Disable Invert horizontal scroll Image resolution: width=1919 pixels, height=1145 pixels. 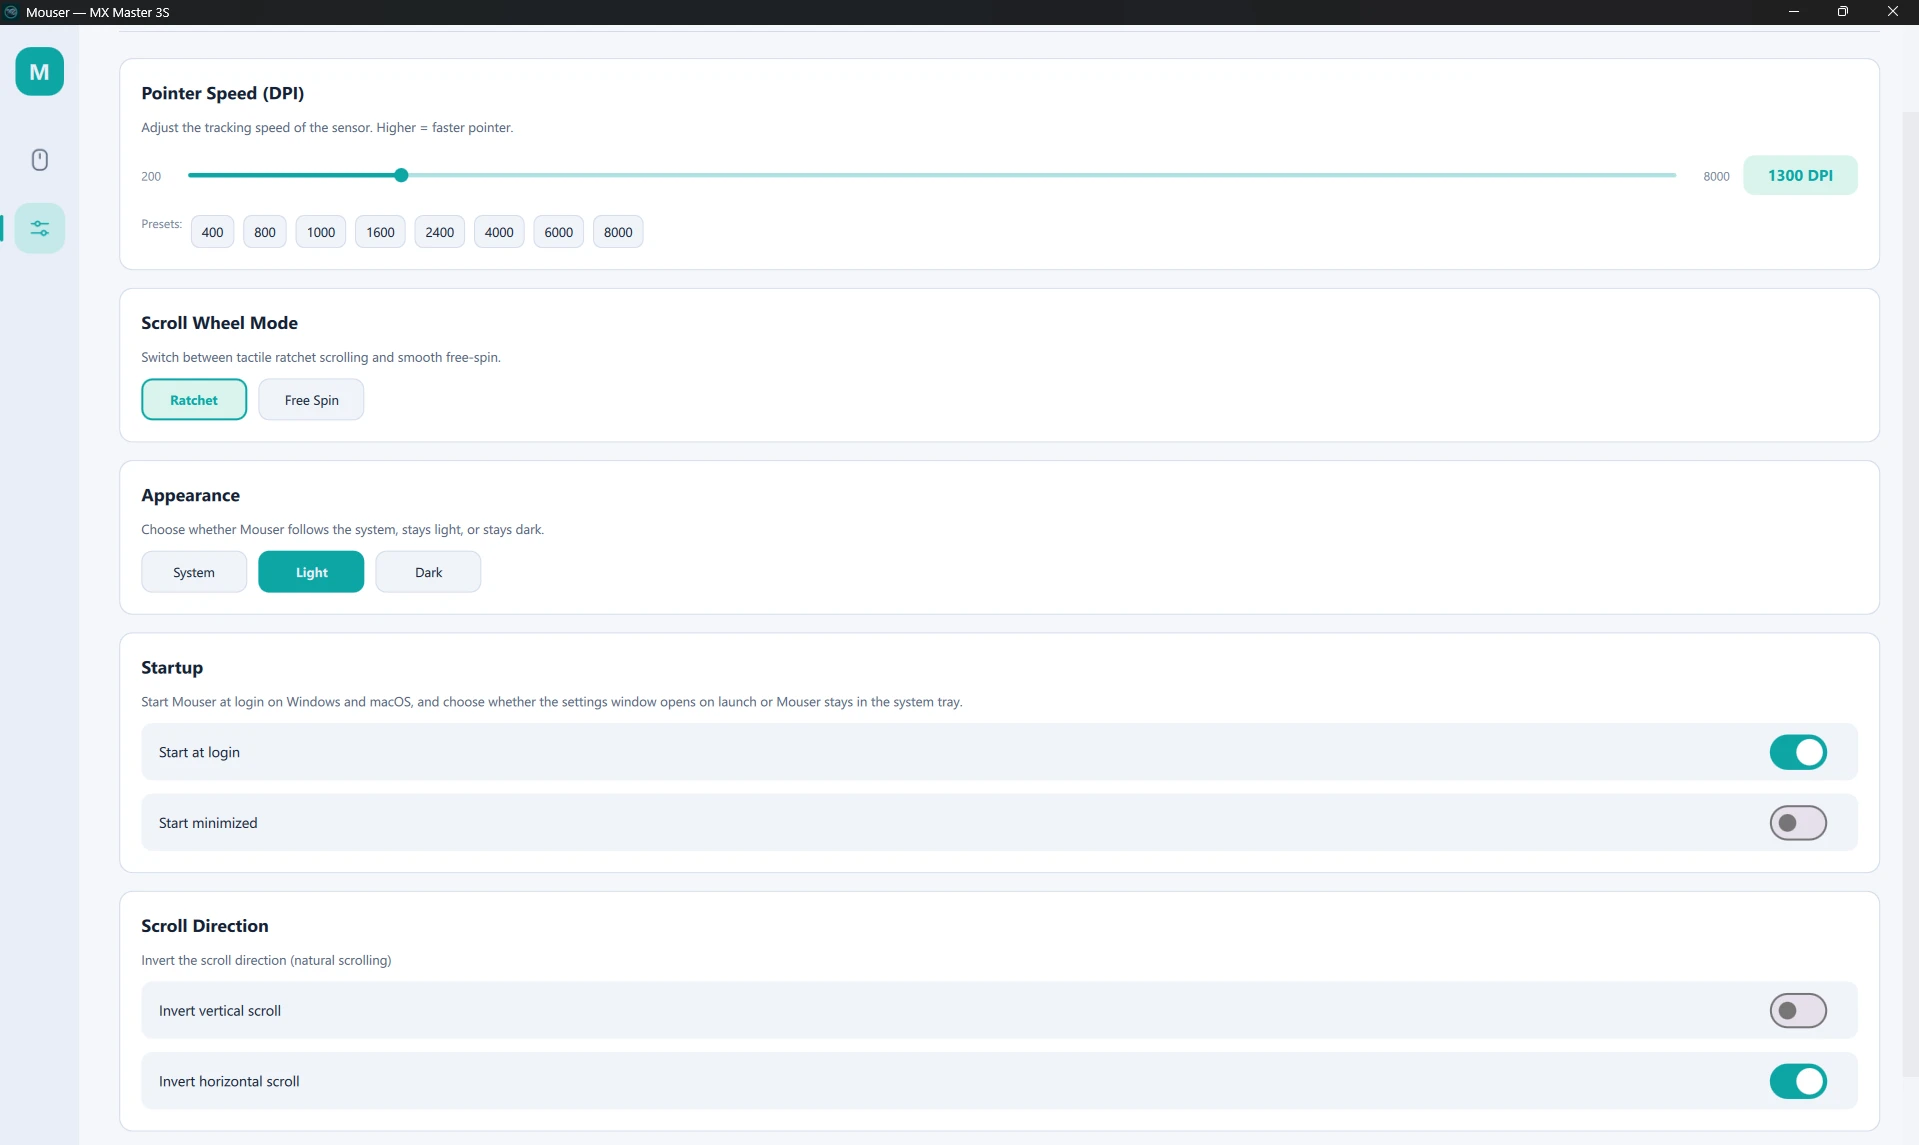(x=1797, y=1081)
